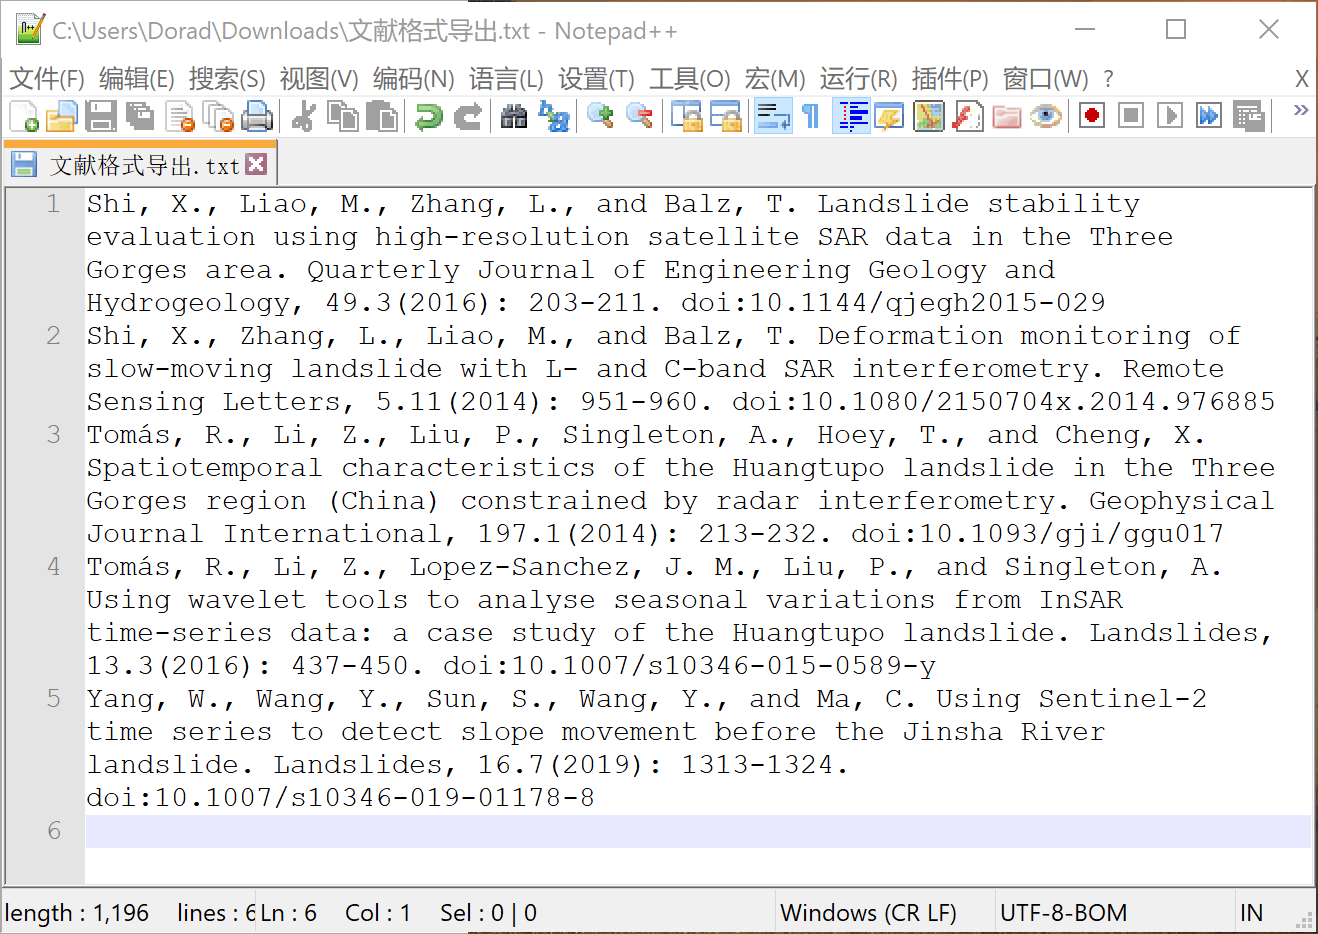Viewport: 1318px width, 934px height.
Task: Open the user-defined language lightning icon
Action: click(889, 117)
